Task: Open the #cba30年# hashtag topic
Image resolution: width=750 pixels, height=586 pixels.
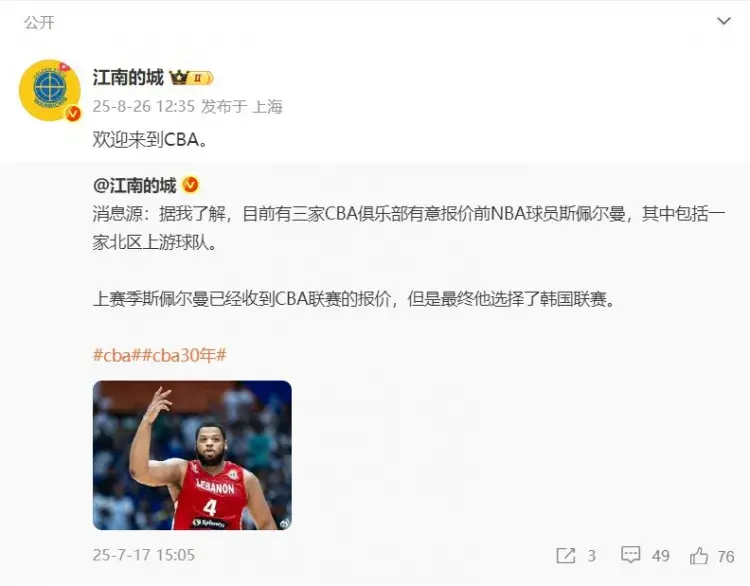Action: click(184, 355)
